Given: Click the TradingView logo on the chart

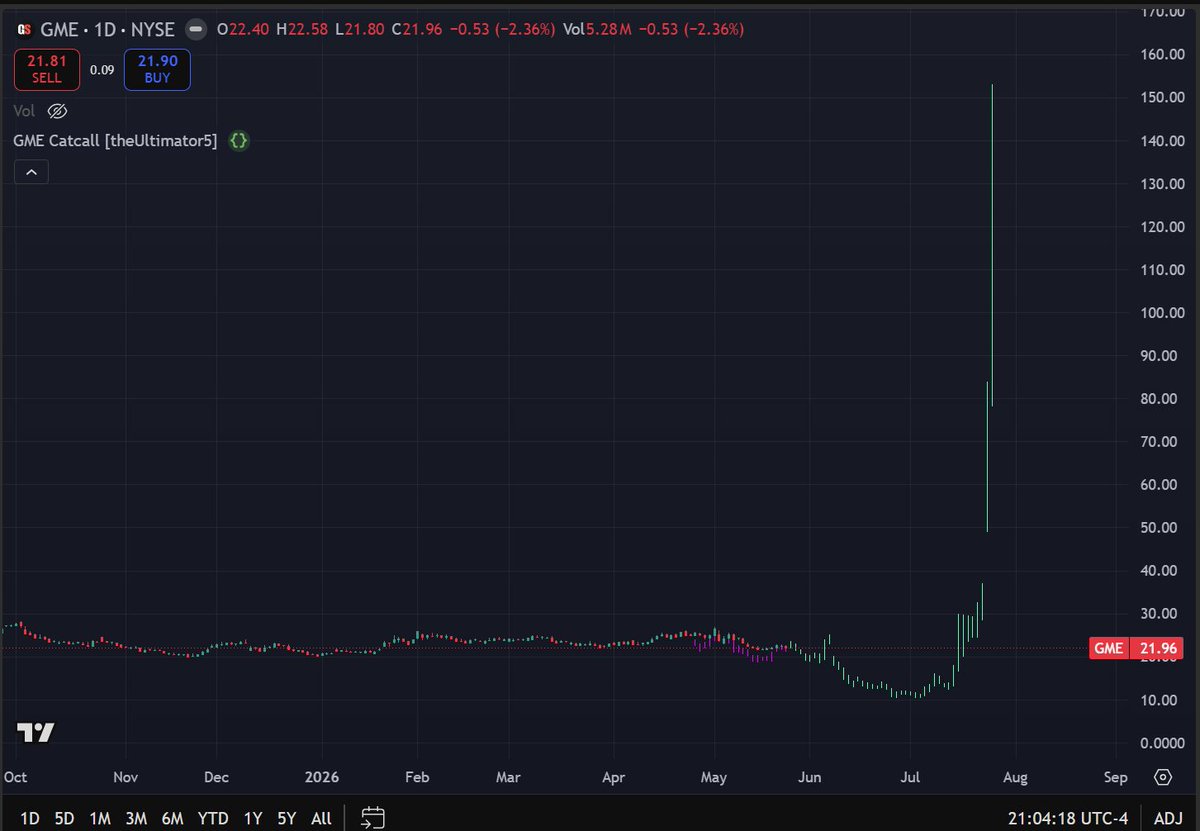Looking at the screenshot, I should pos(36,732).
